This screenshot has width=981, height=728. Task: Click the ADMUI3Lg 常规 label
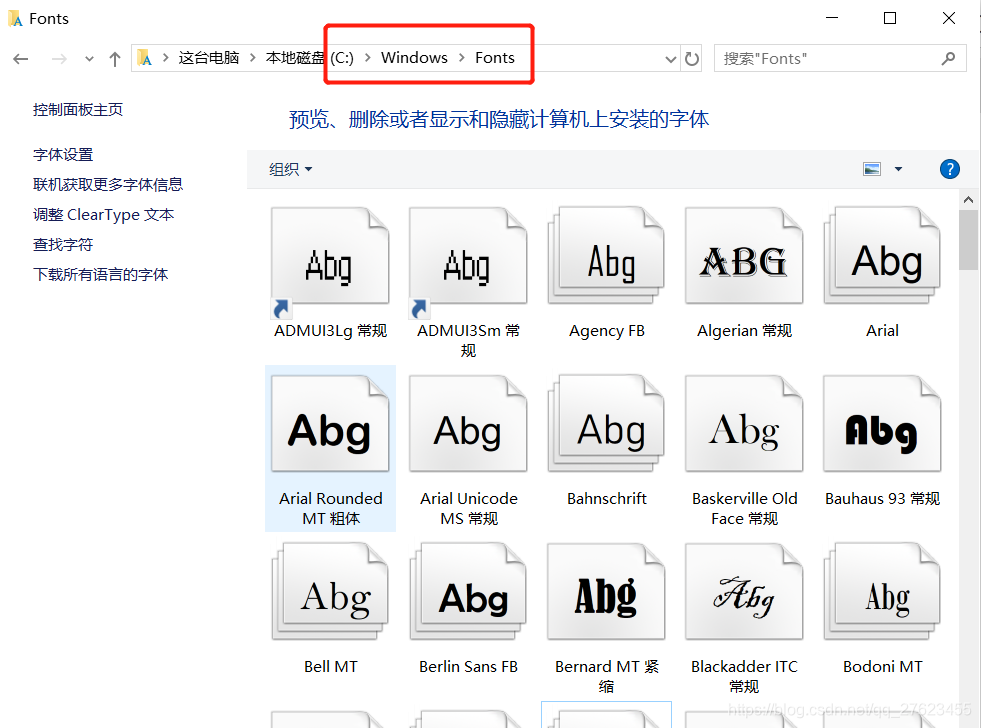(330, 331)
